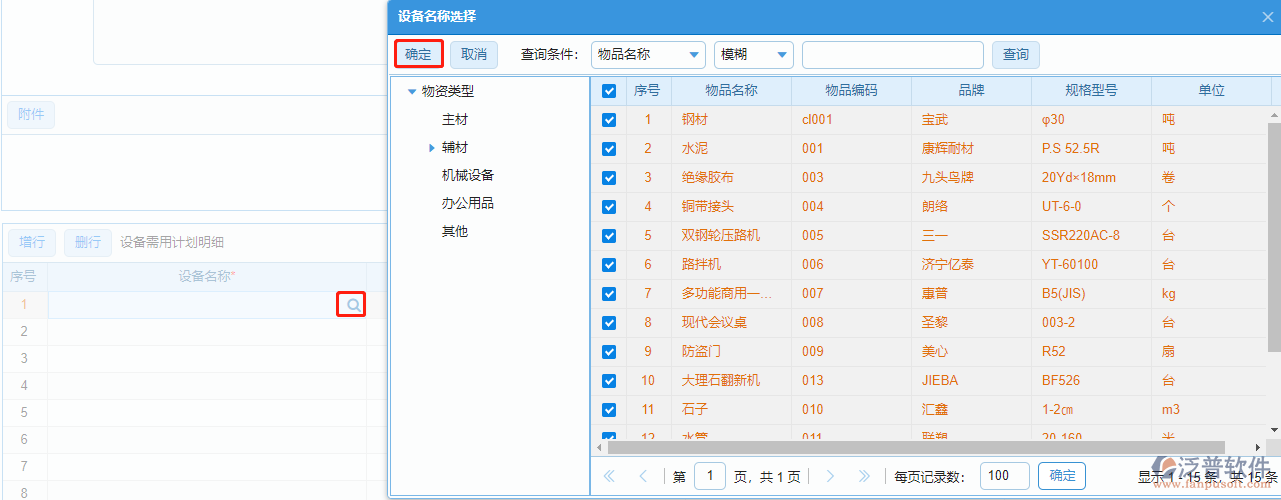Toggle the select-all checkbox in table header
This screenshot has width=1281, height=500.
click(x=609, y=91)
